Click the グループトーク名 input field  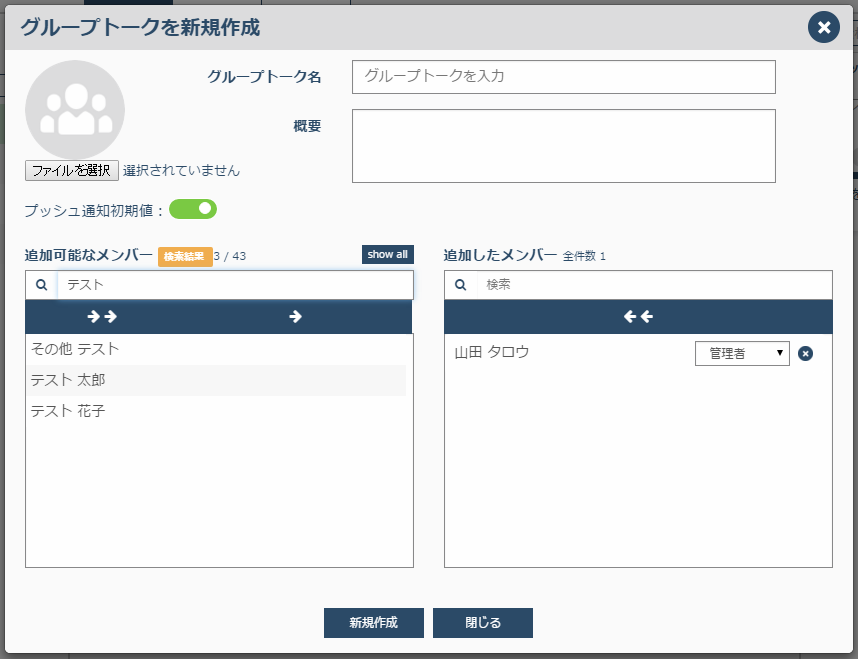tap(564, 77)
